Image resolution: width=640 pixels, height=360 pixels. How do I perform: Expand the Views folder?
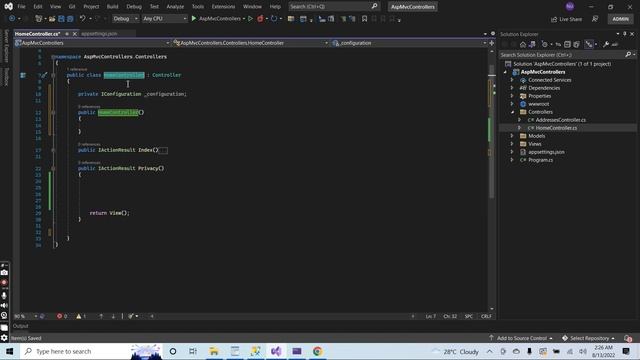point(512,144)
